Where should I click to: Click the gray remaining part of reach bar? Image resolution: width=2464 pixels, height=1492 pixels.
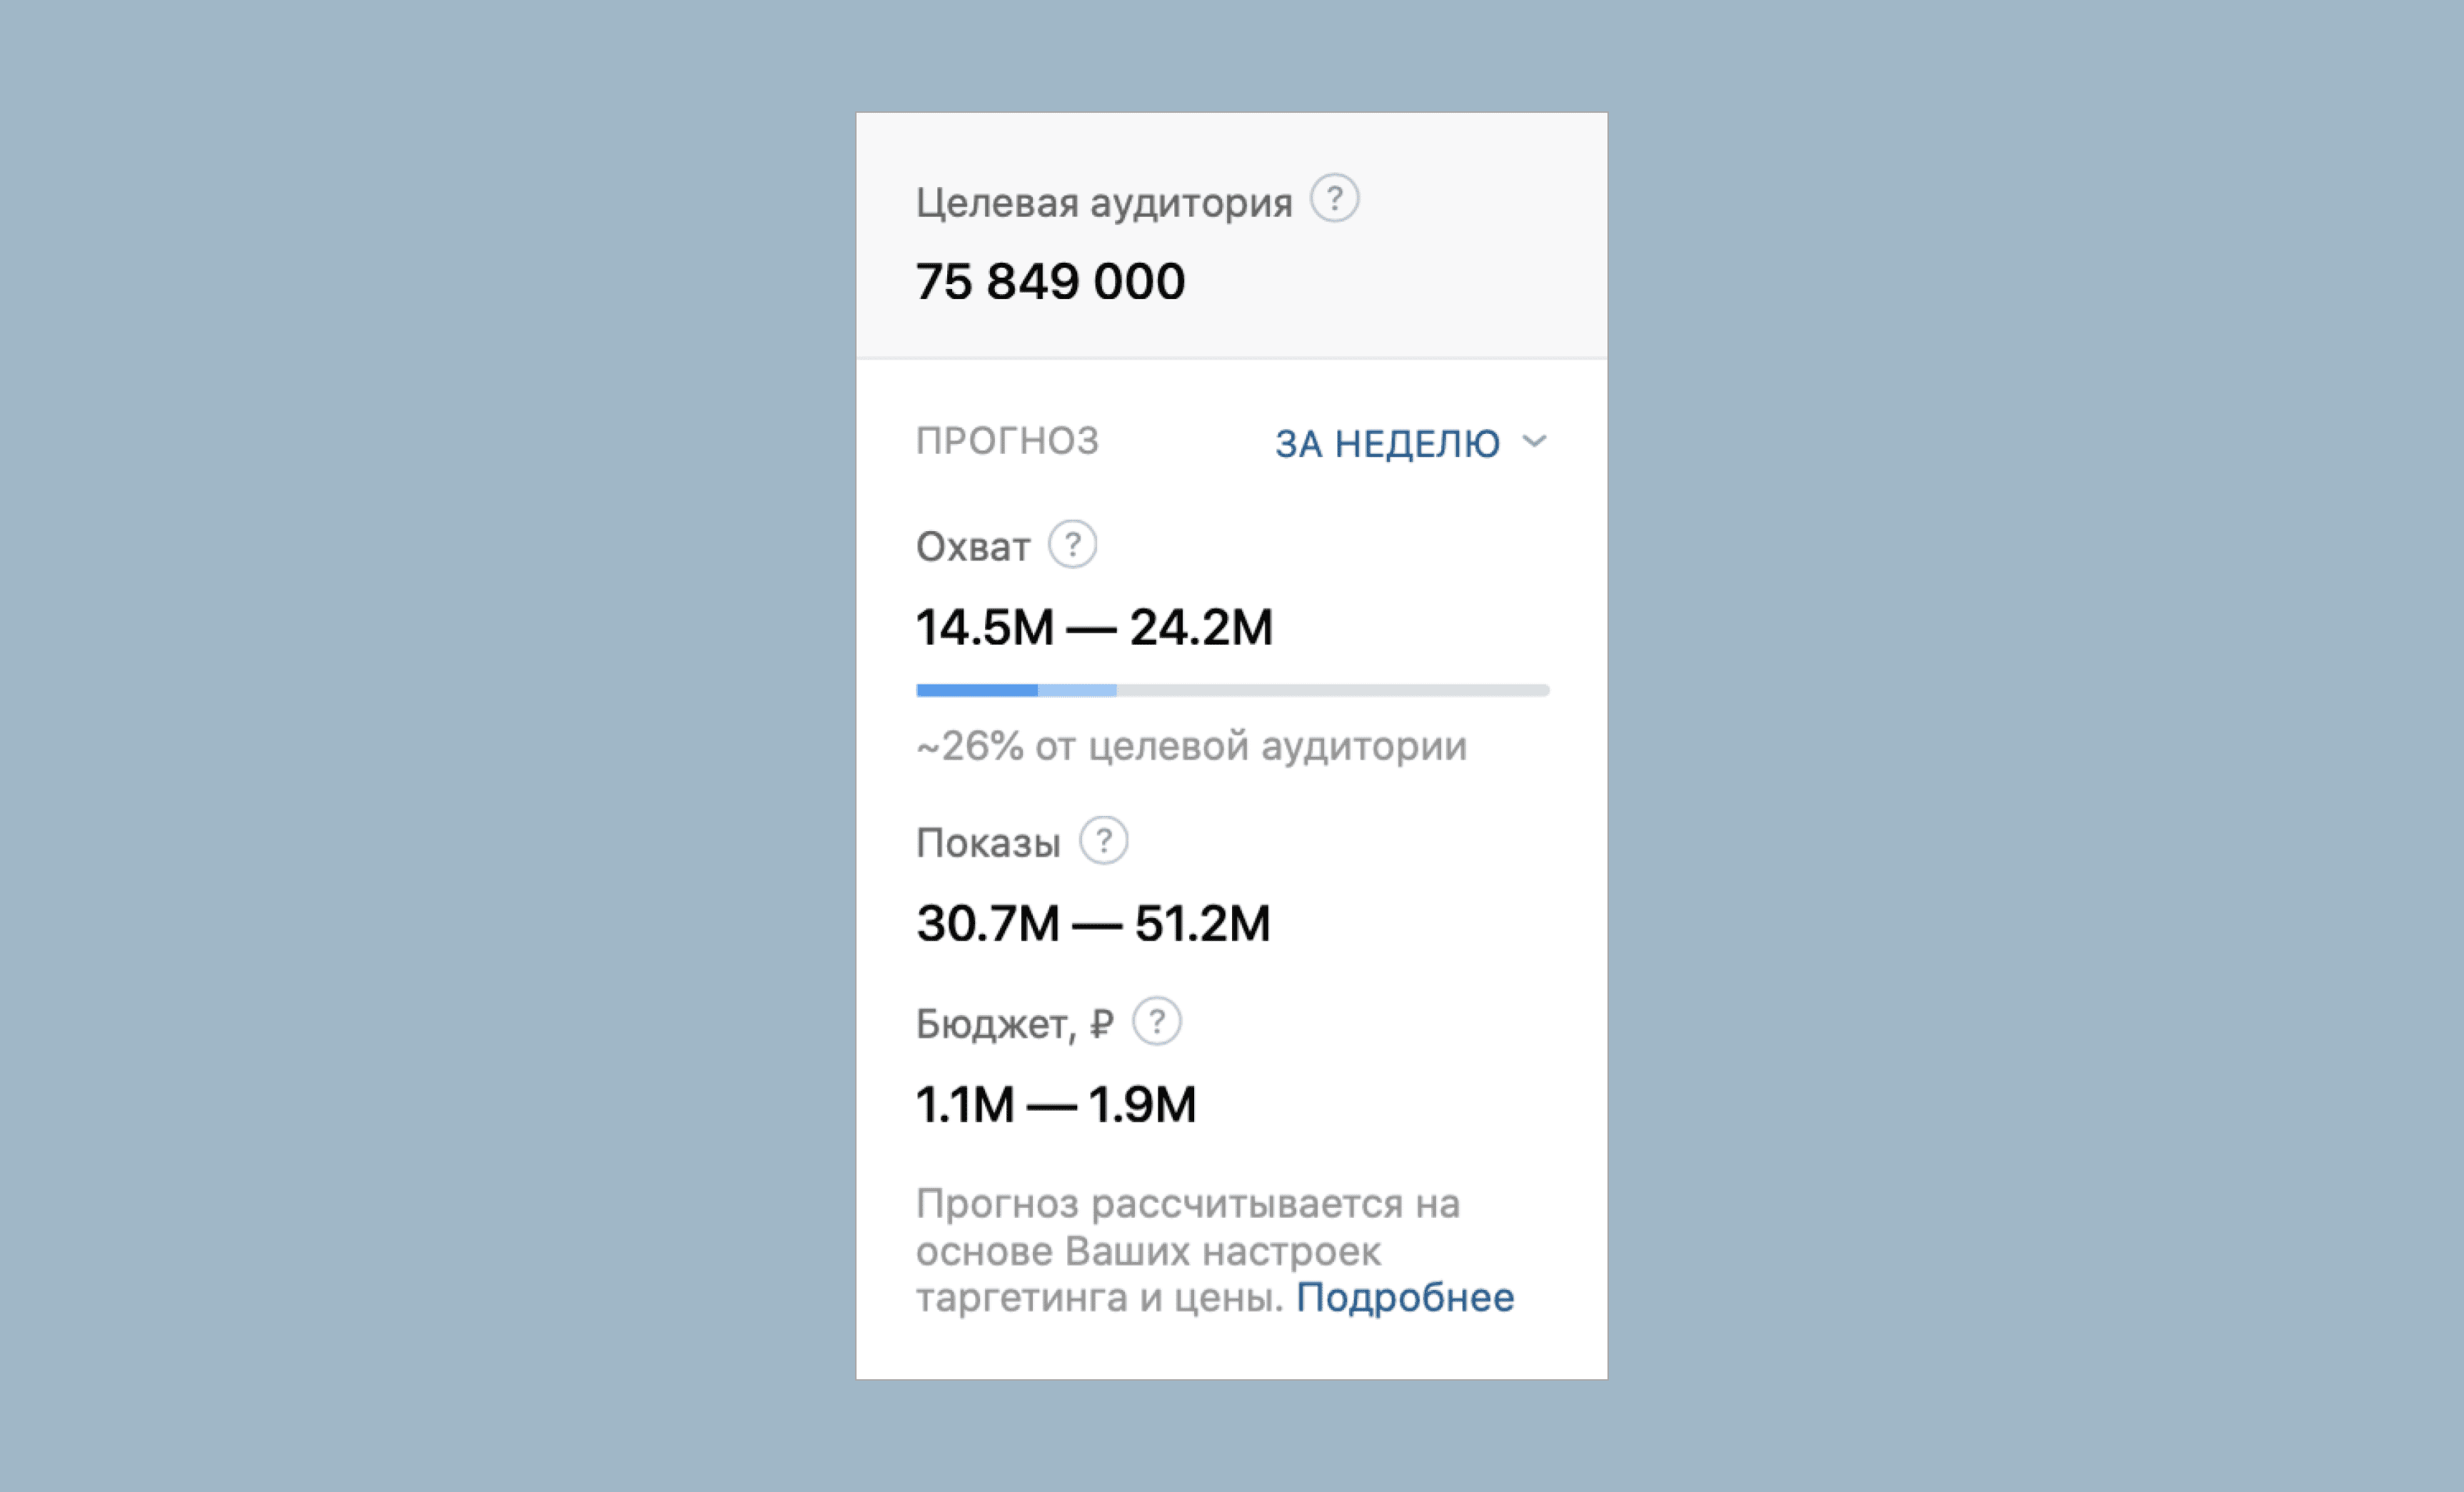pyautogui.click(x=1333, y=690)
